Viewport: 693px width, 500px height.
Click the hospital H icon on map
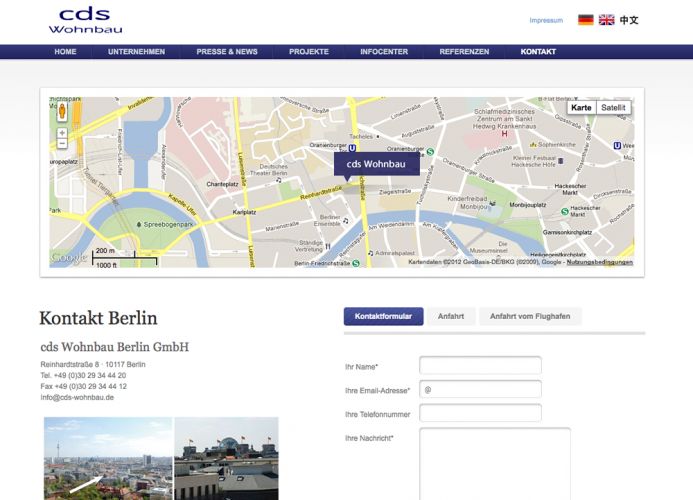(x=505, y=134)
